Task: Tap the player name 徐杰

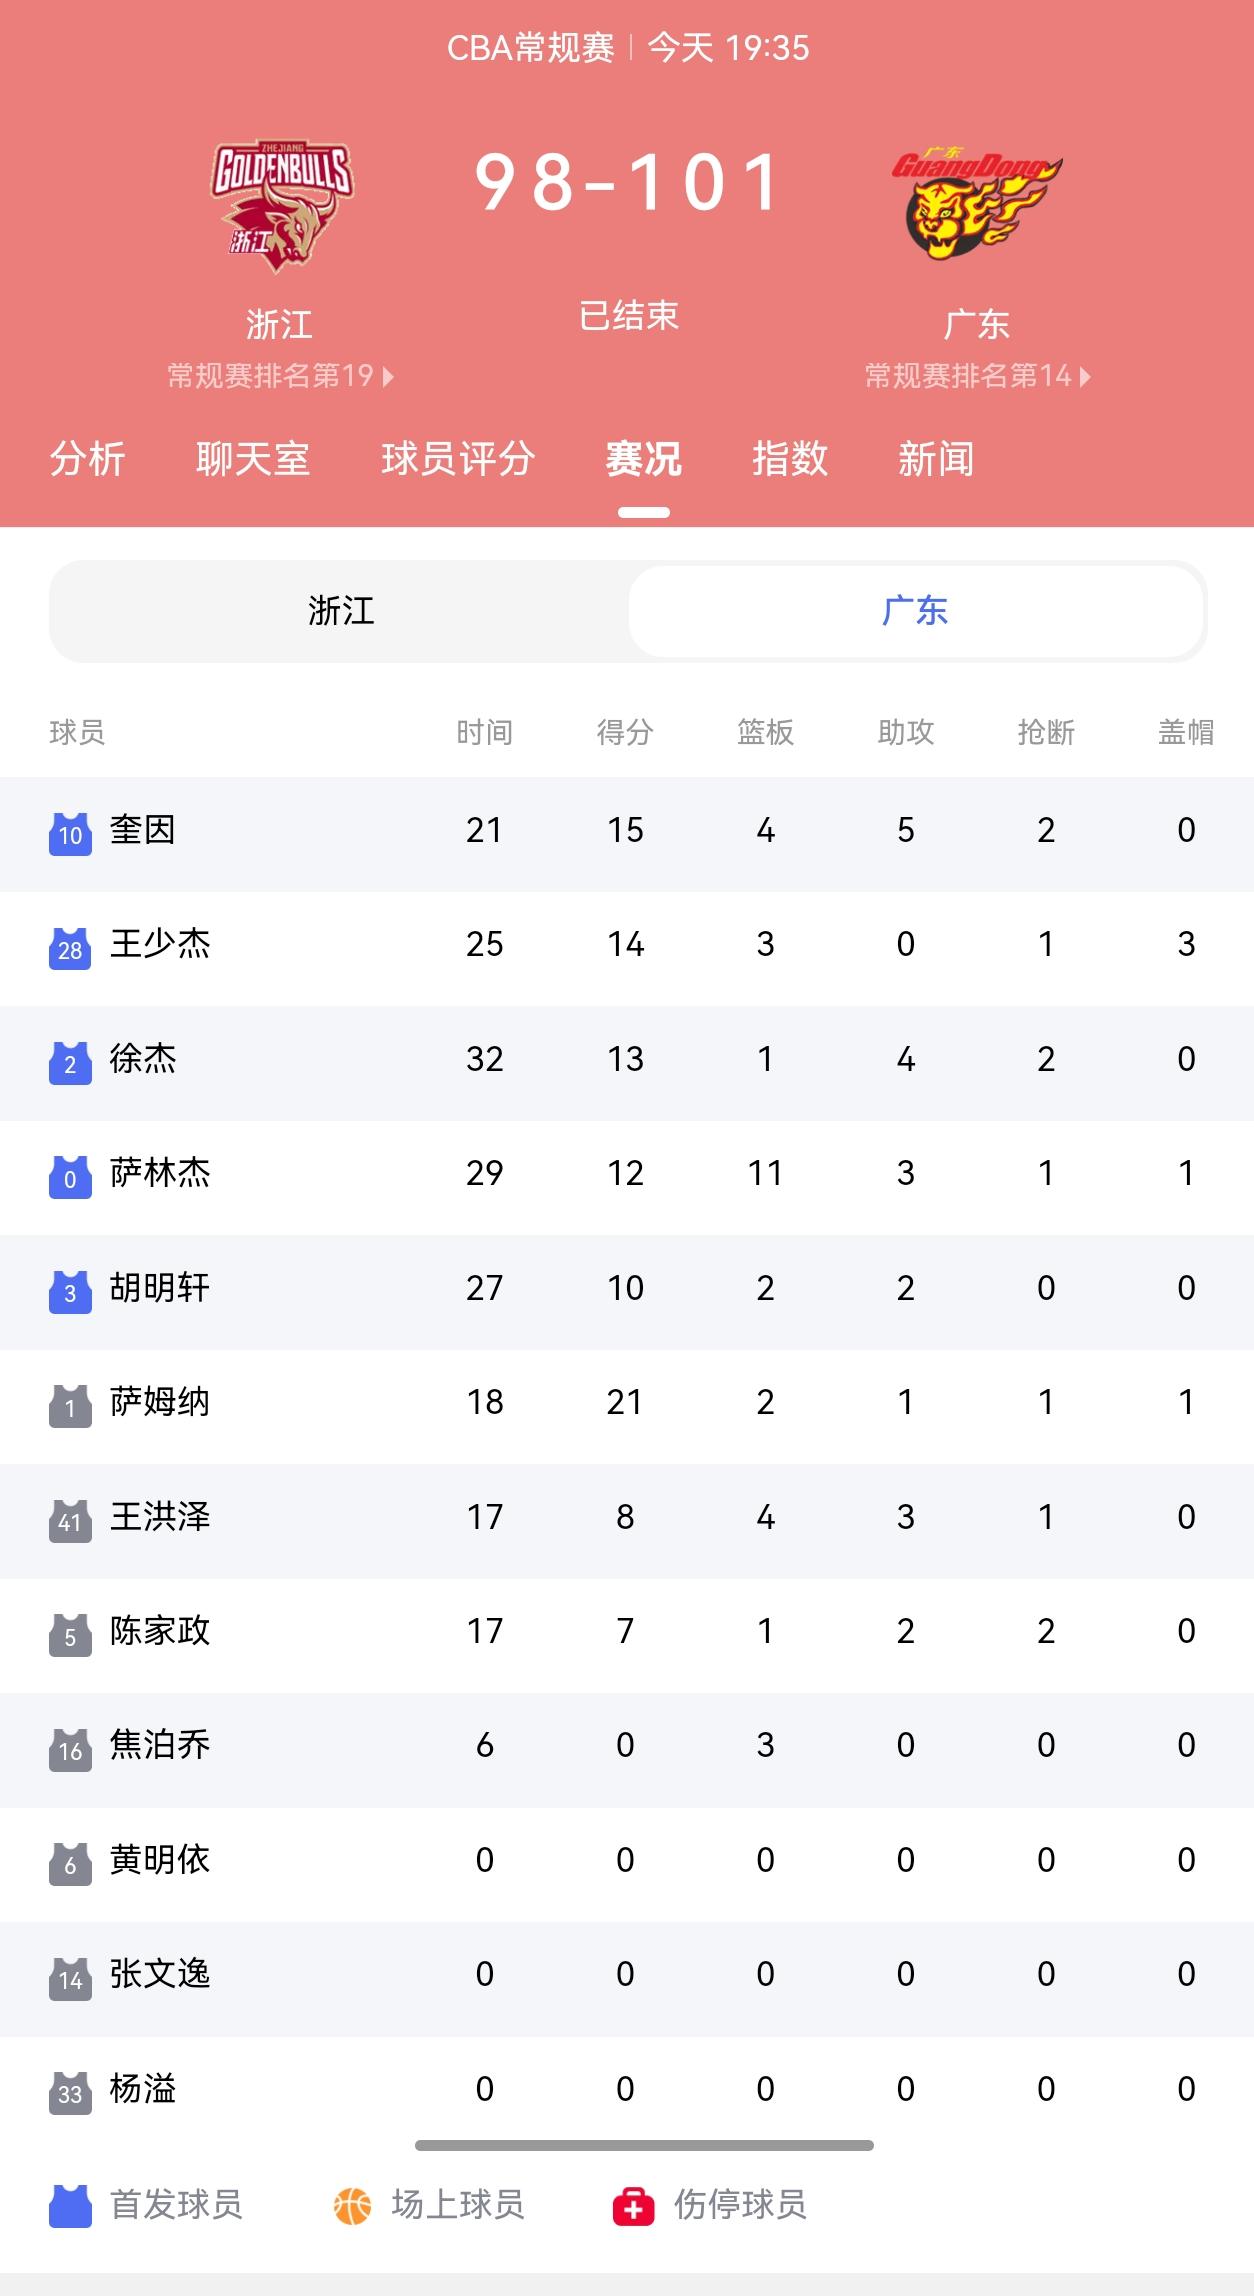Action: click(143, 1058)
